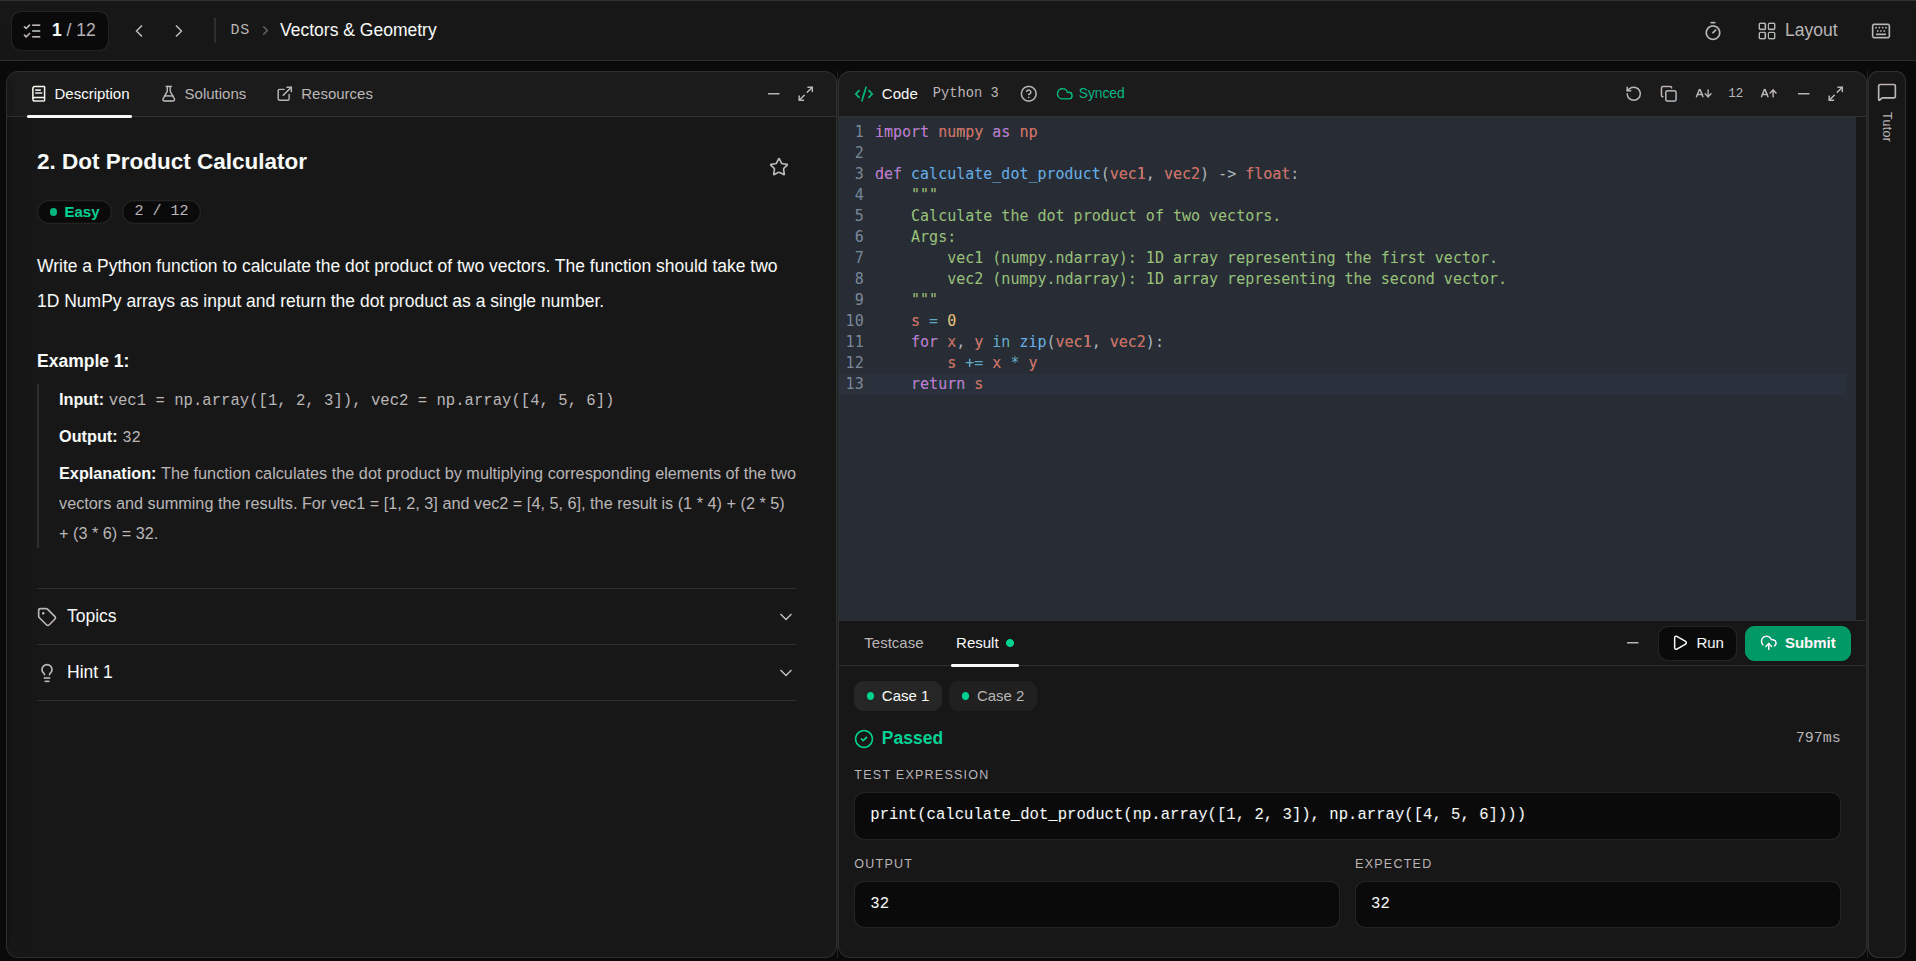Click the expected value box
Viewport: 1916px width, 961px height.
(x=1597, y=904)
